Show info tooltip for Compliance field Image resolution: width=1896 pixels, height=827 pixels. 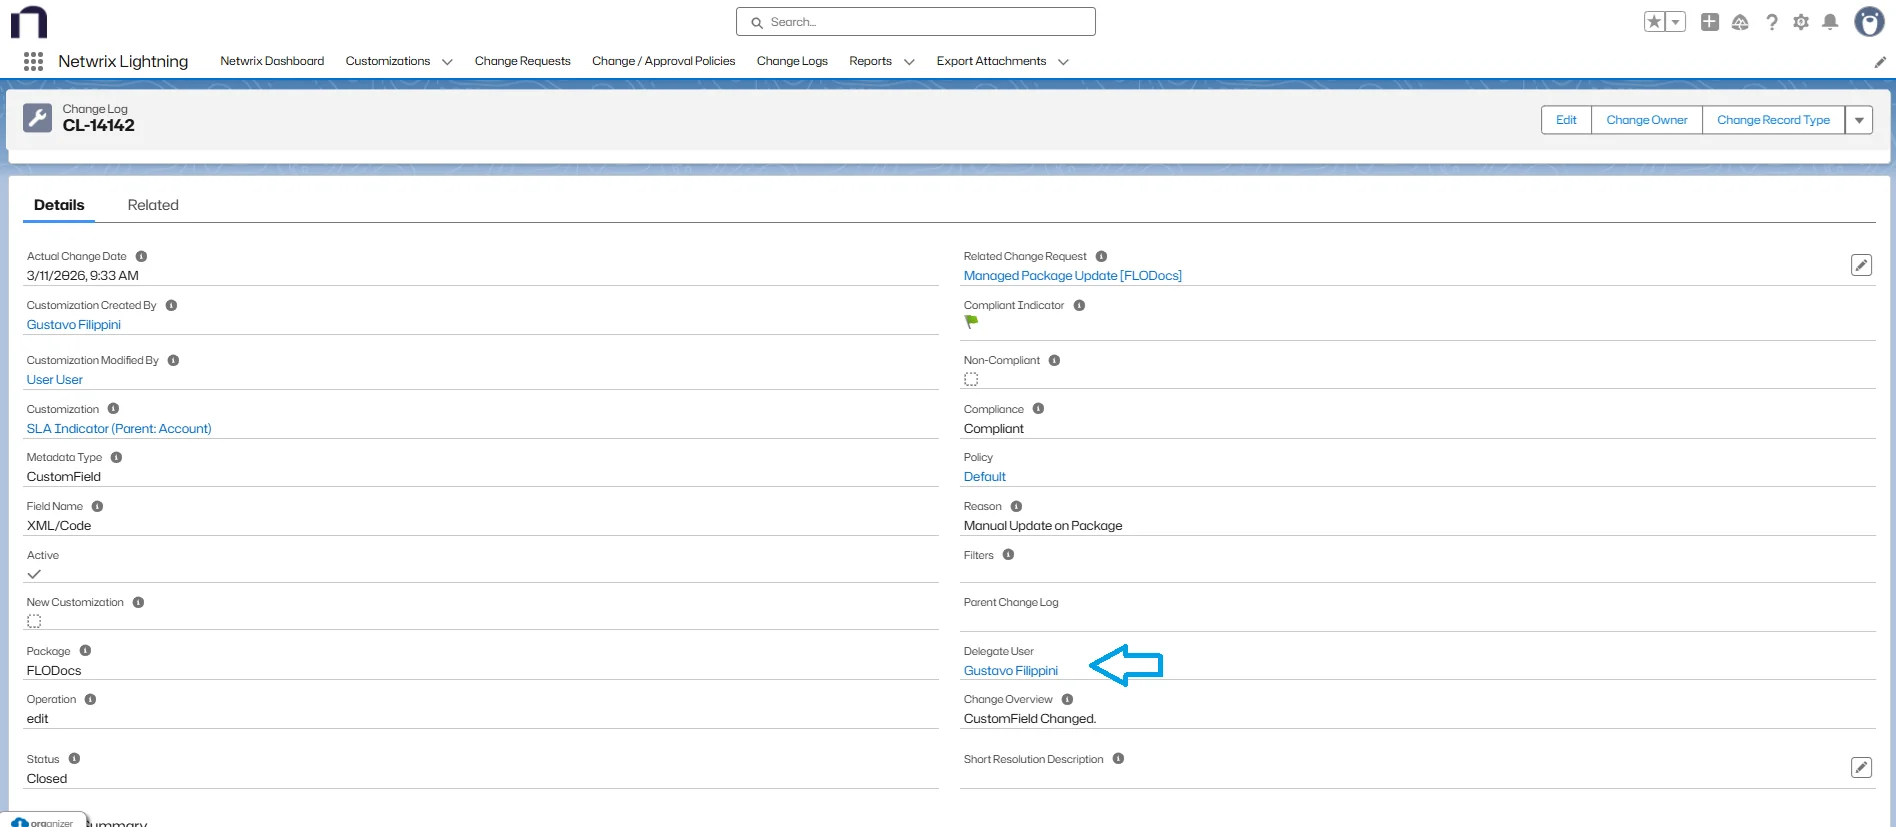point(1038,408)
